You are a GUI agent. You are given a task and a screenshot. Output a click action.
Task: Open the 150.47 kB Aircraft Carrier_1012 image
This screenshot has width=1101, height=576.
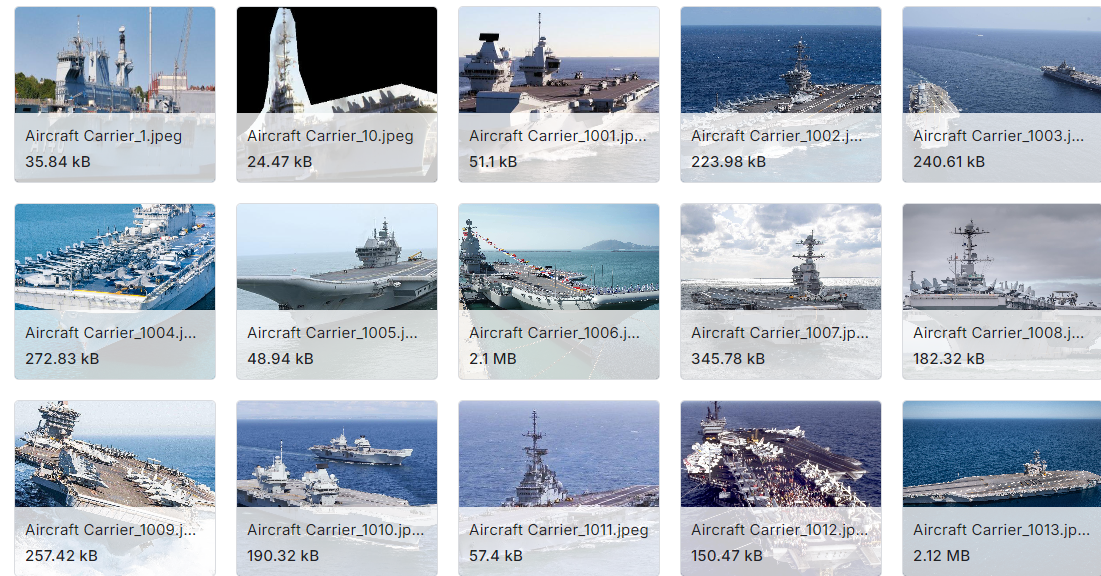(781, 488)
